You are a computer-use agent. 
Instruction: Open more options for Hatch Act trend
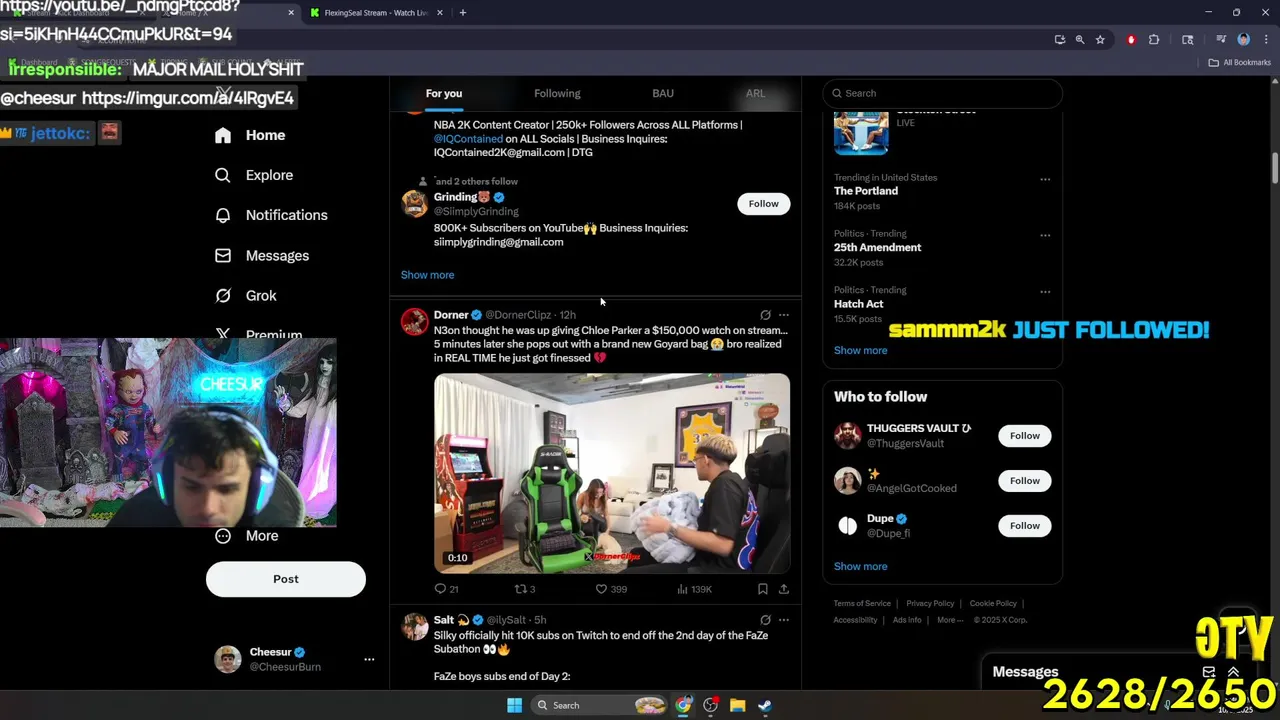pyautogui.click(x=1045, y=292)
